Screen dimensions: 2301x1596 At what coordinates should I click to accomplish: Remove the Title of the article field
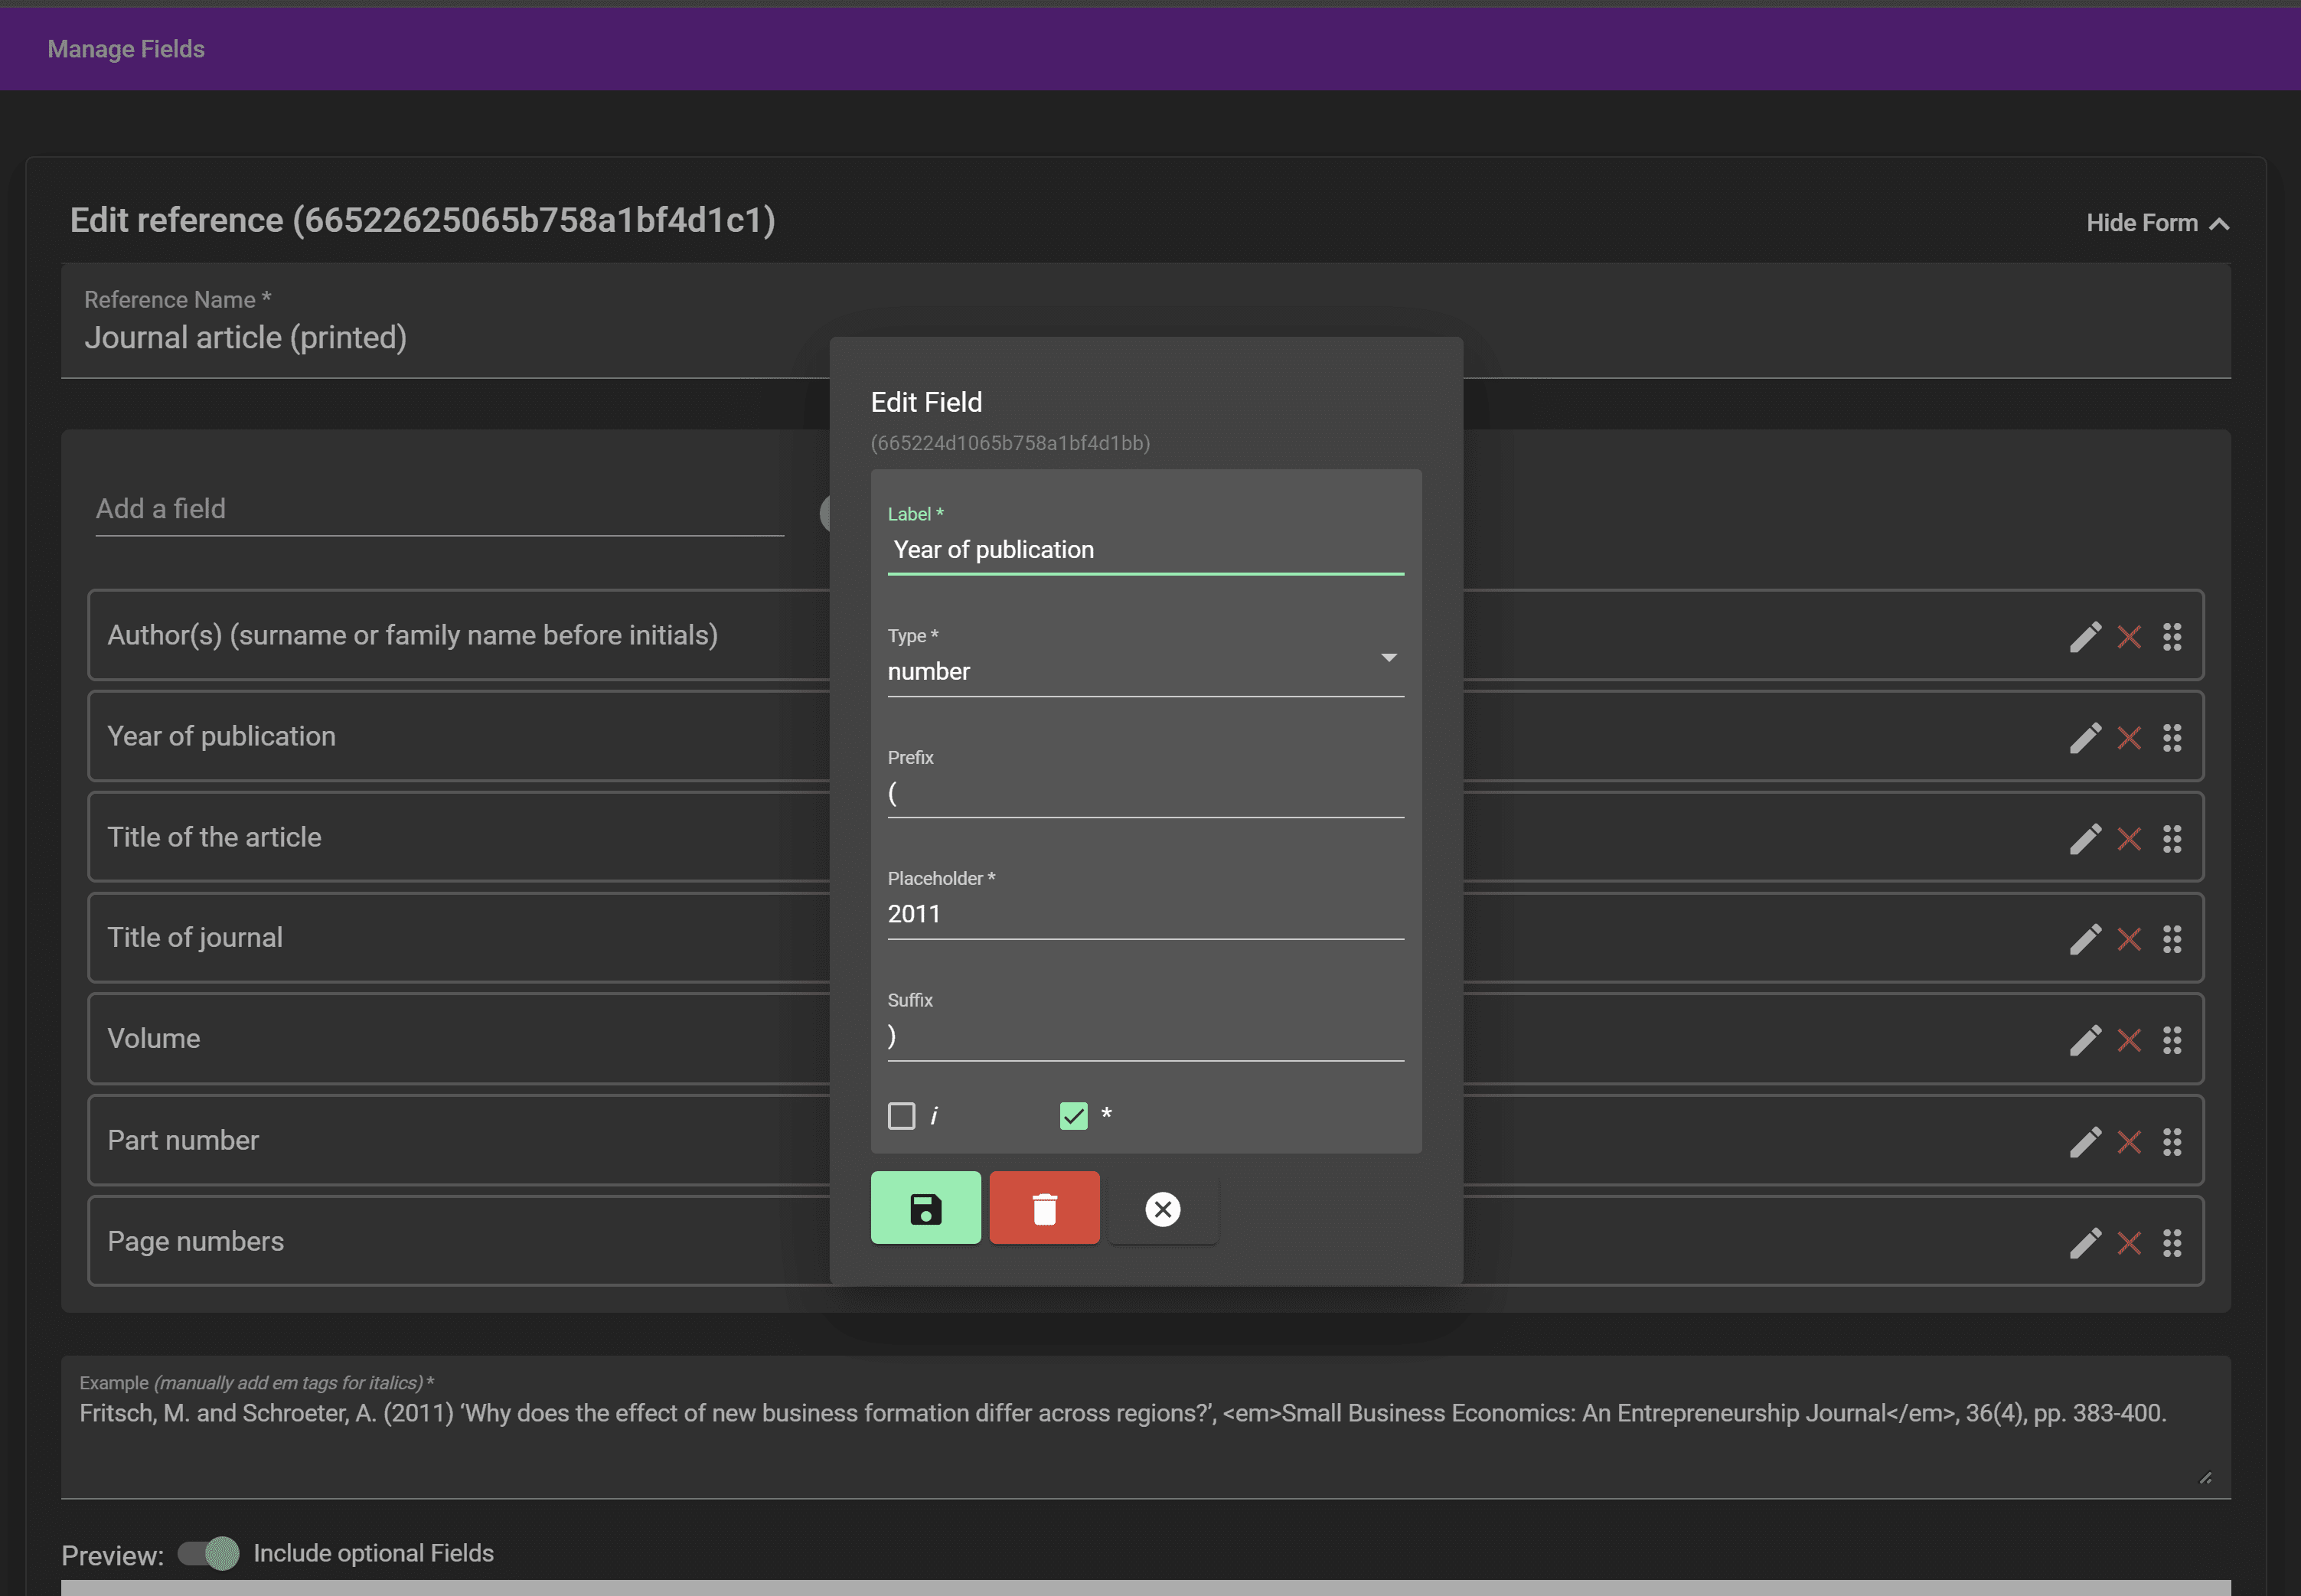[2128, 838]
